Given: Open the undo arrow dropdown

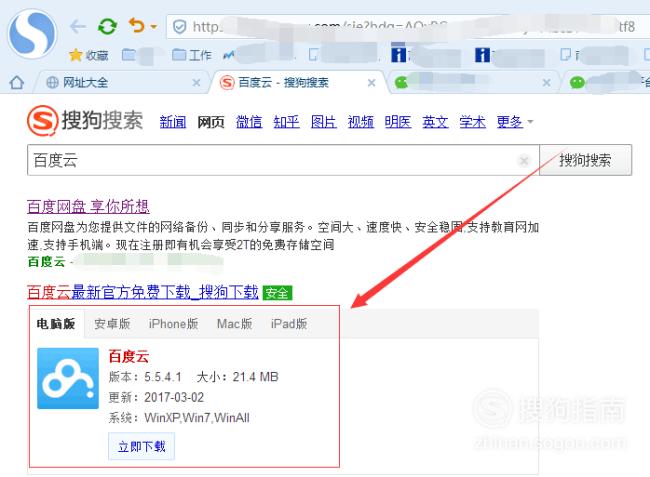Looking at the screenshot, I should pyautogui.click(x=154, y=27).
